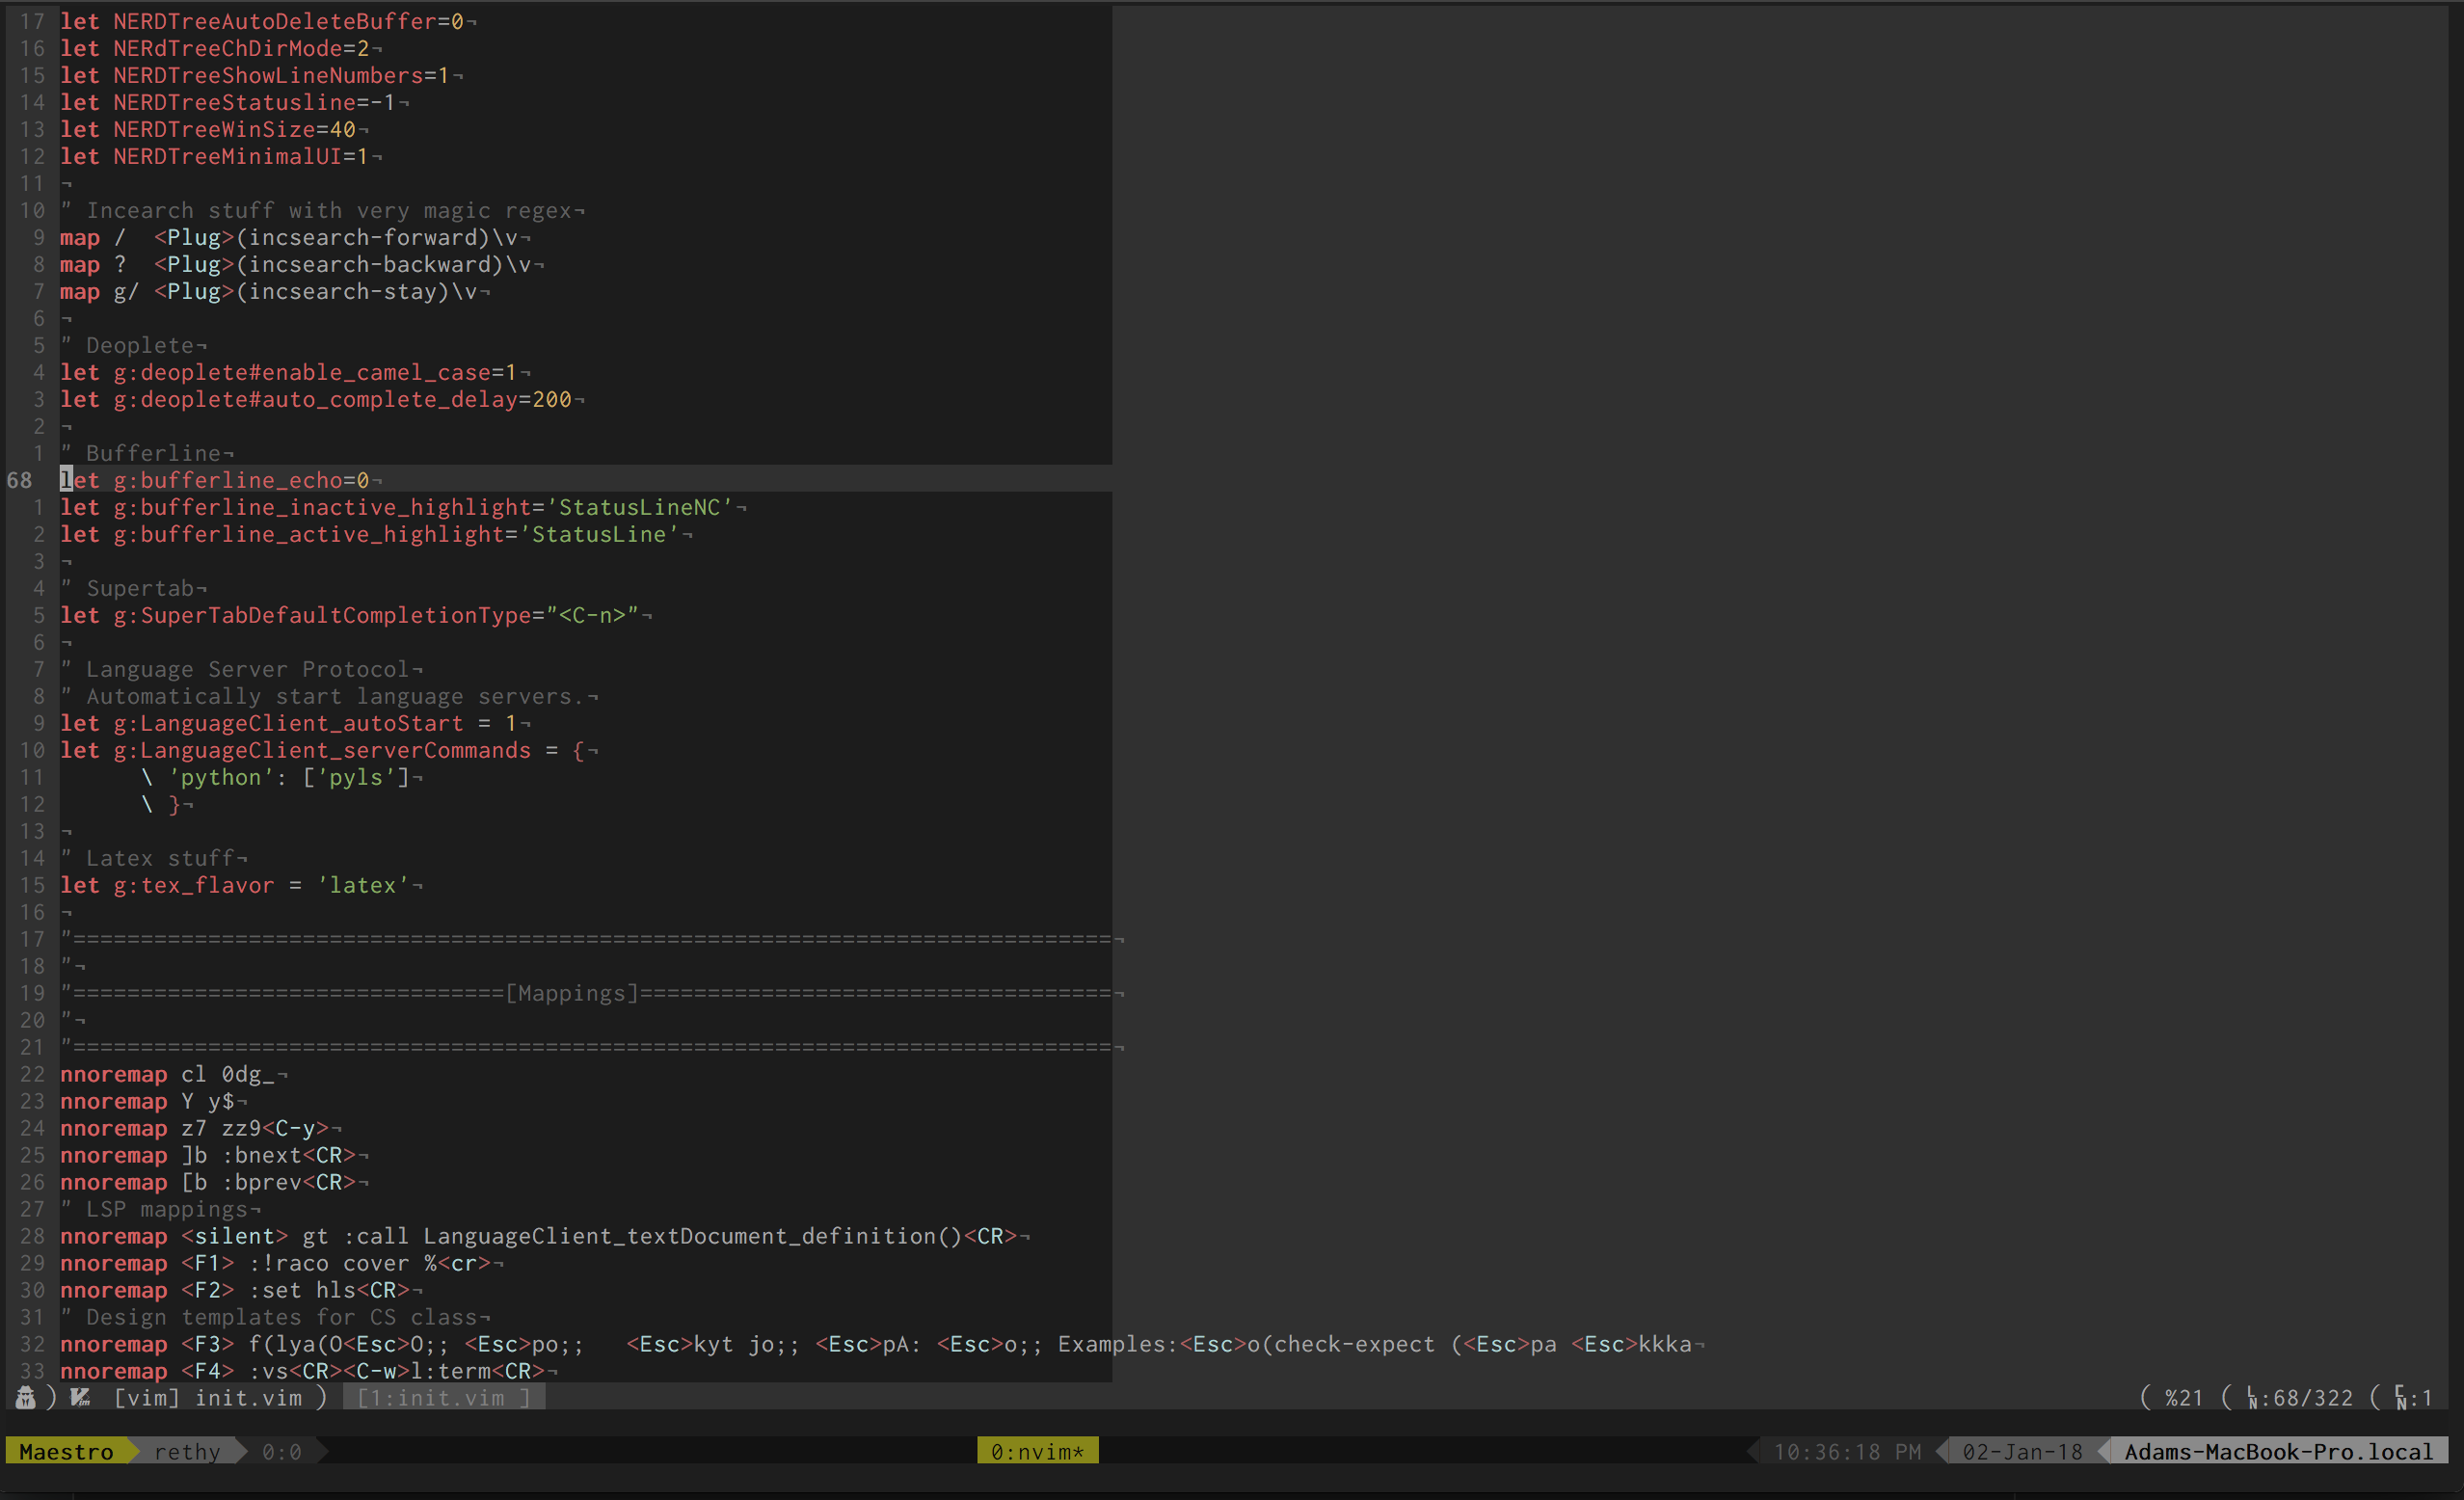The image size is (2464, 1500).
Task: Click the Adams-MacBook-Pro.local hostname segment
Action: pyautogui.click(x=2278, y=1451)
